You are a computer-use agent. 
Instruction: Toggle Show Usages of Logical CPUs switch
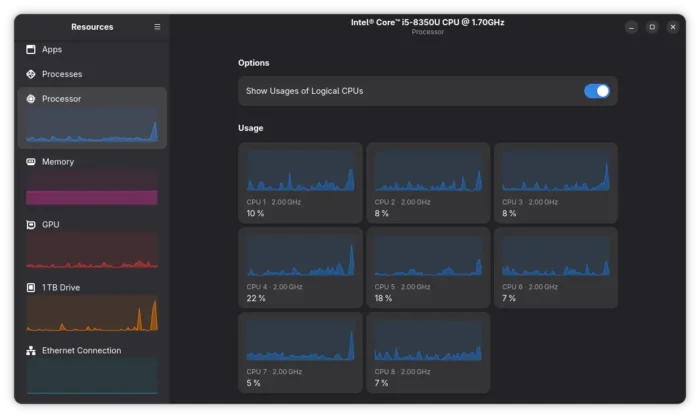pos(596,91)
